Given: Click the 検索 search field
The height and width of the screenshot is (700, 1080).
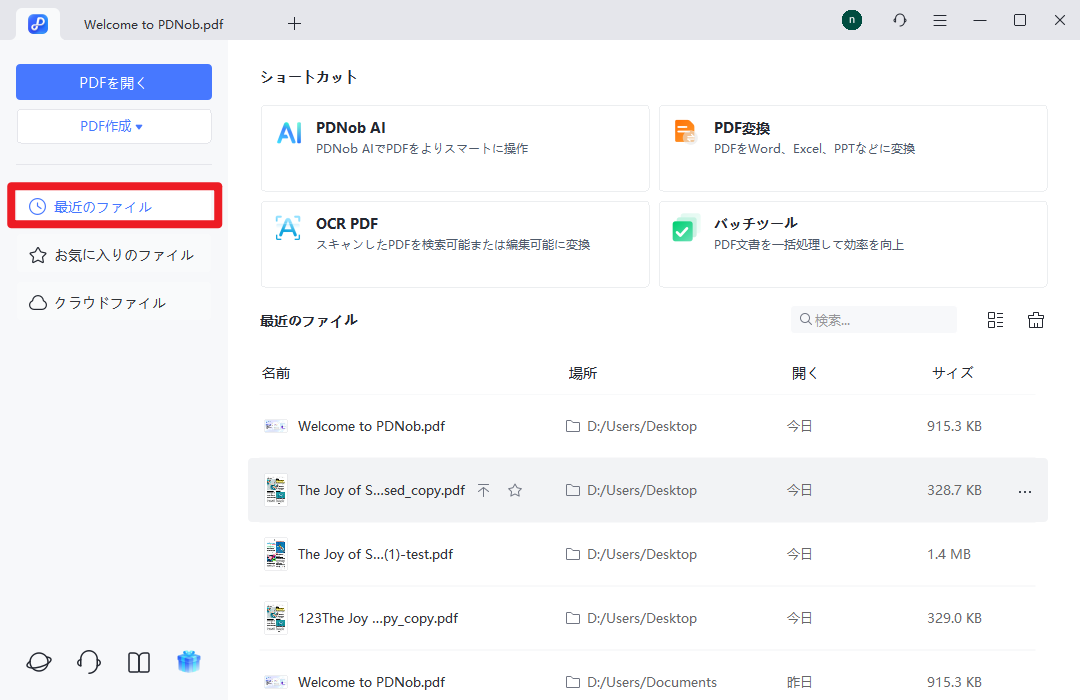Looking at the screenshot, I should pyautogui.click(x=873, y=319).
